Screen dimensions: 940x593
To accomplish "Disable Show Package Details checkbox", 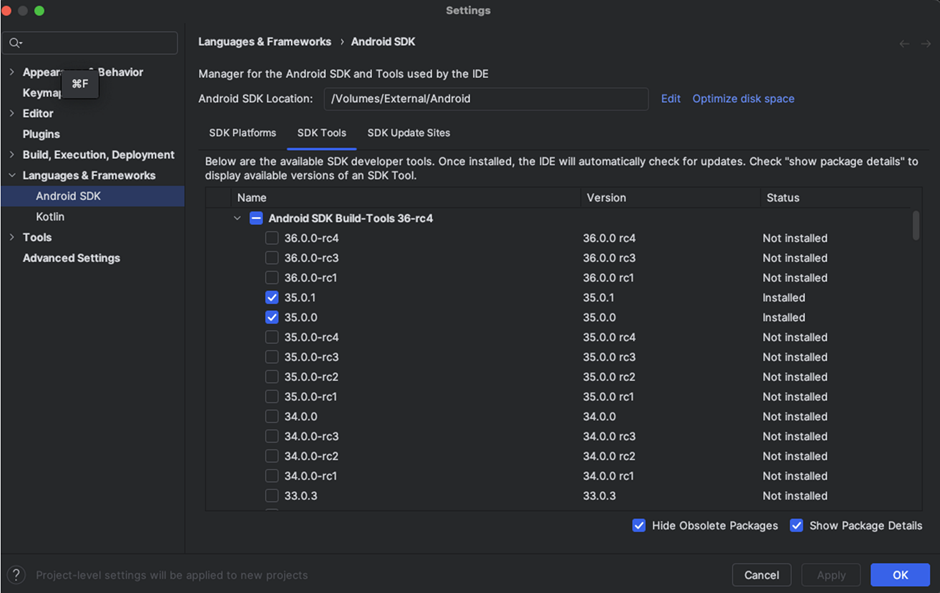I will click(796, 525).
